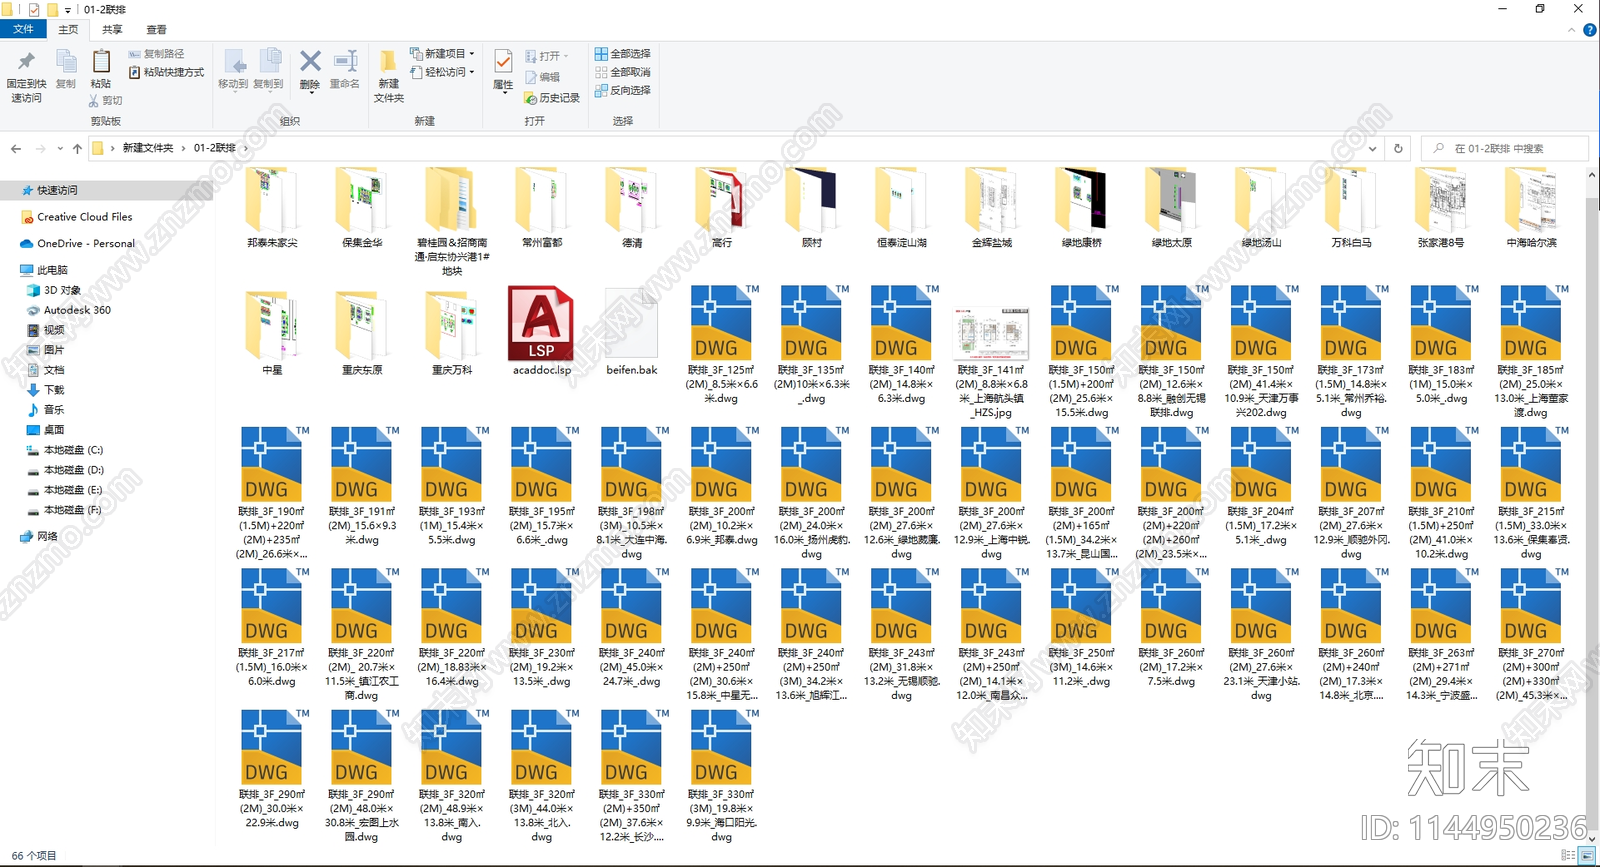Click Select none (全部取消)
This screenshot has height=867, width=1600.
(x=623, y=72)
